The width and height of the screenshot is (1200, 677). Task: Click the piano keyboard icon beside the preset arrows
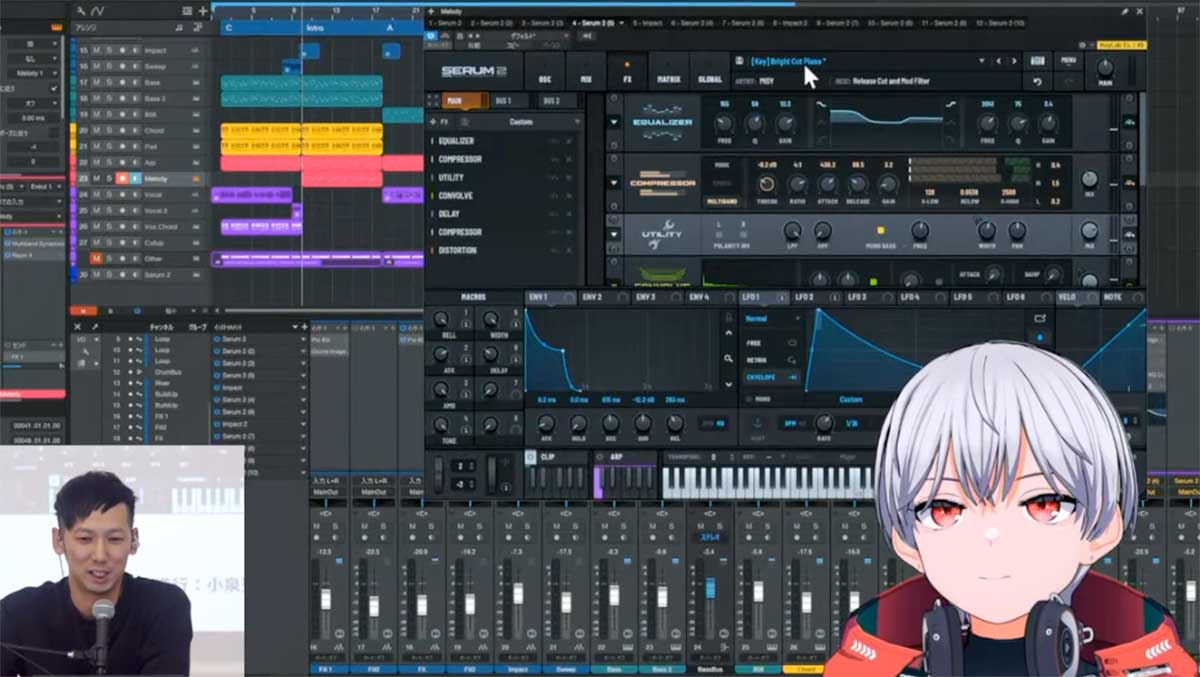(1037, 61)
